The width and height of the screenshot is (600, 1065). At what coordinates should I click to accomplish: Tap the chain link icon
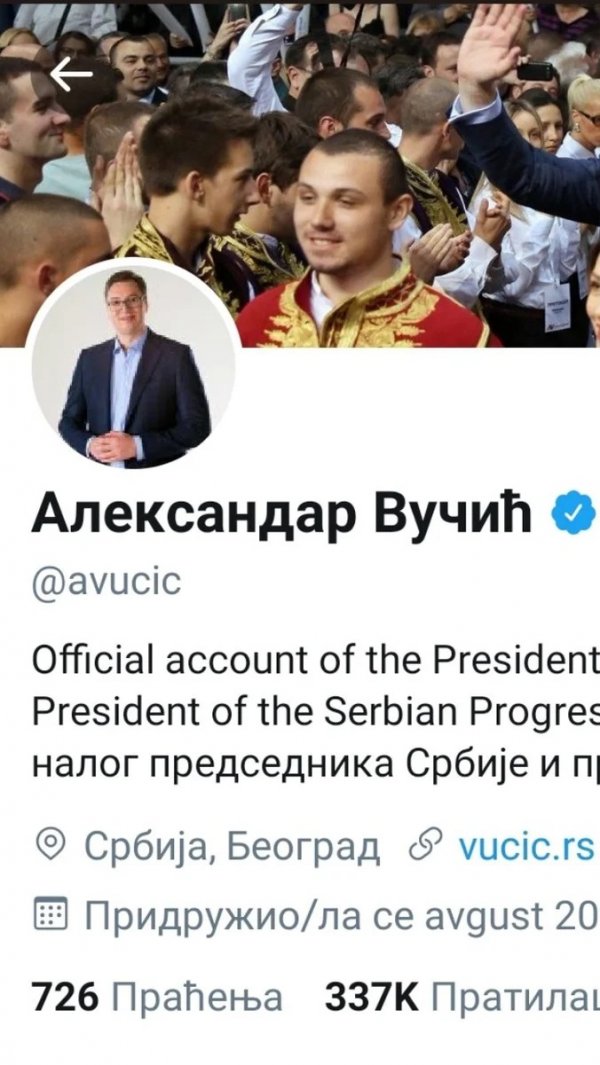tap(425, 846)
